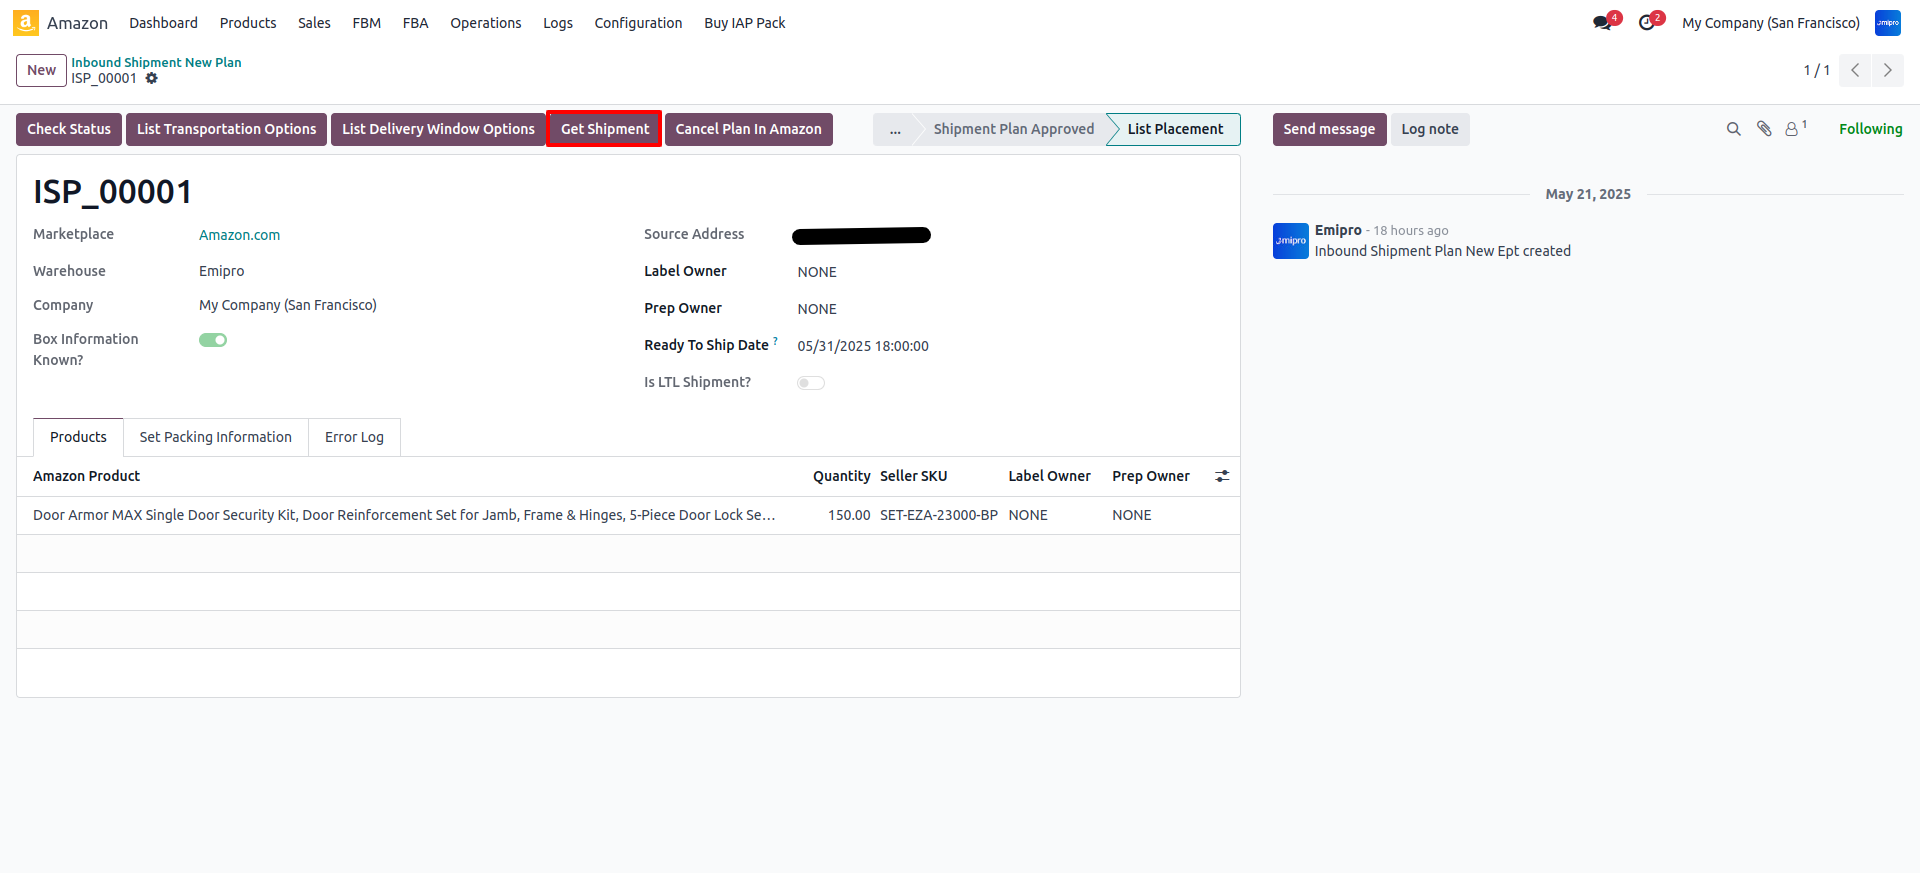Click the Emipro user avatar top right
This screenshot has width=1920, height=873.
(1887, 23)
